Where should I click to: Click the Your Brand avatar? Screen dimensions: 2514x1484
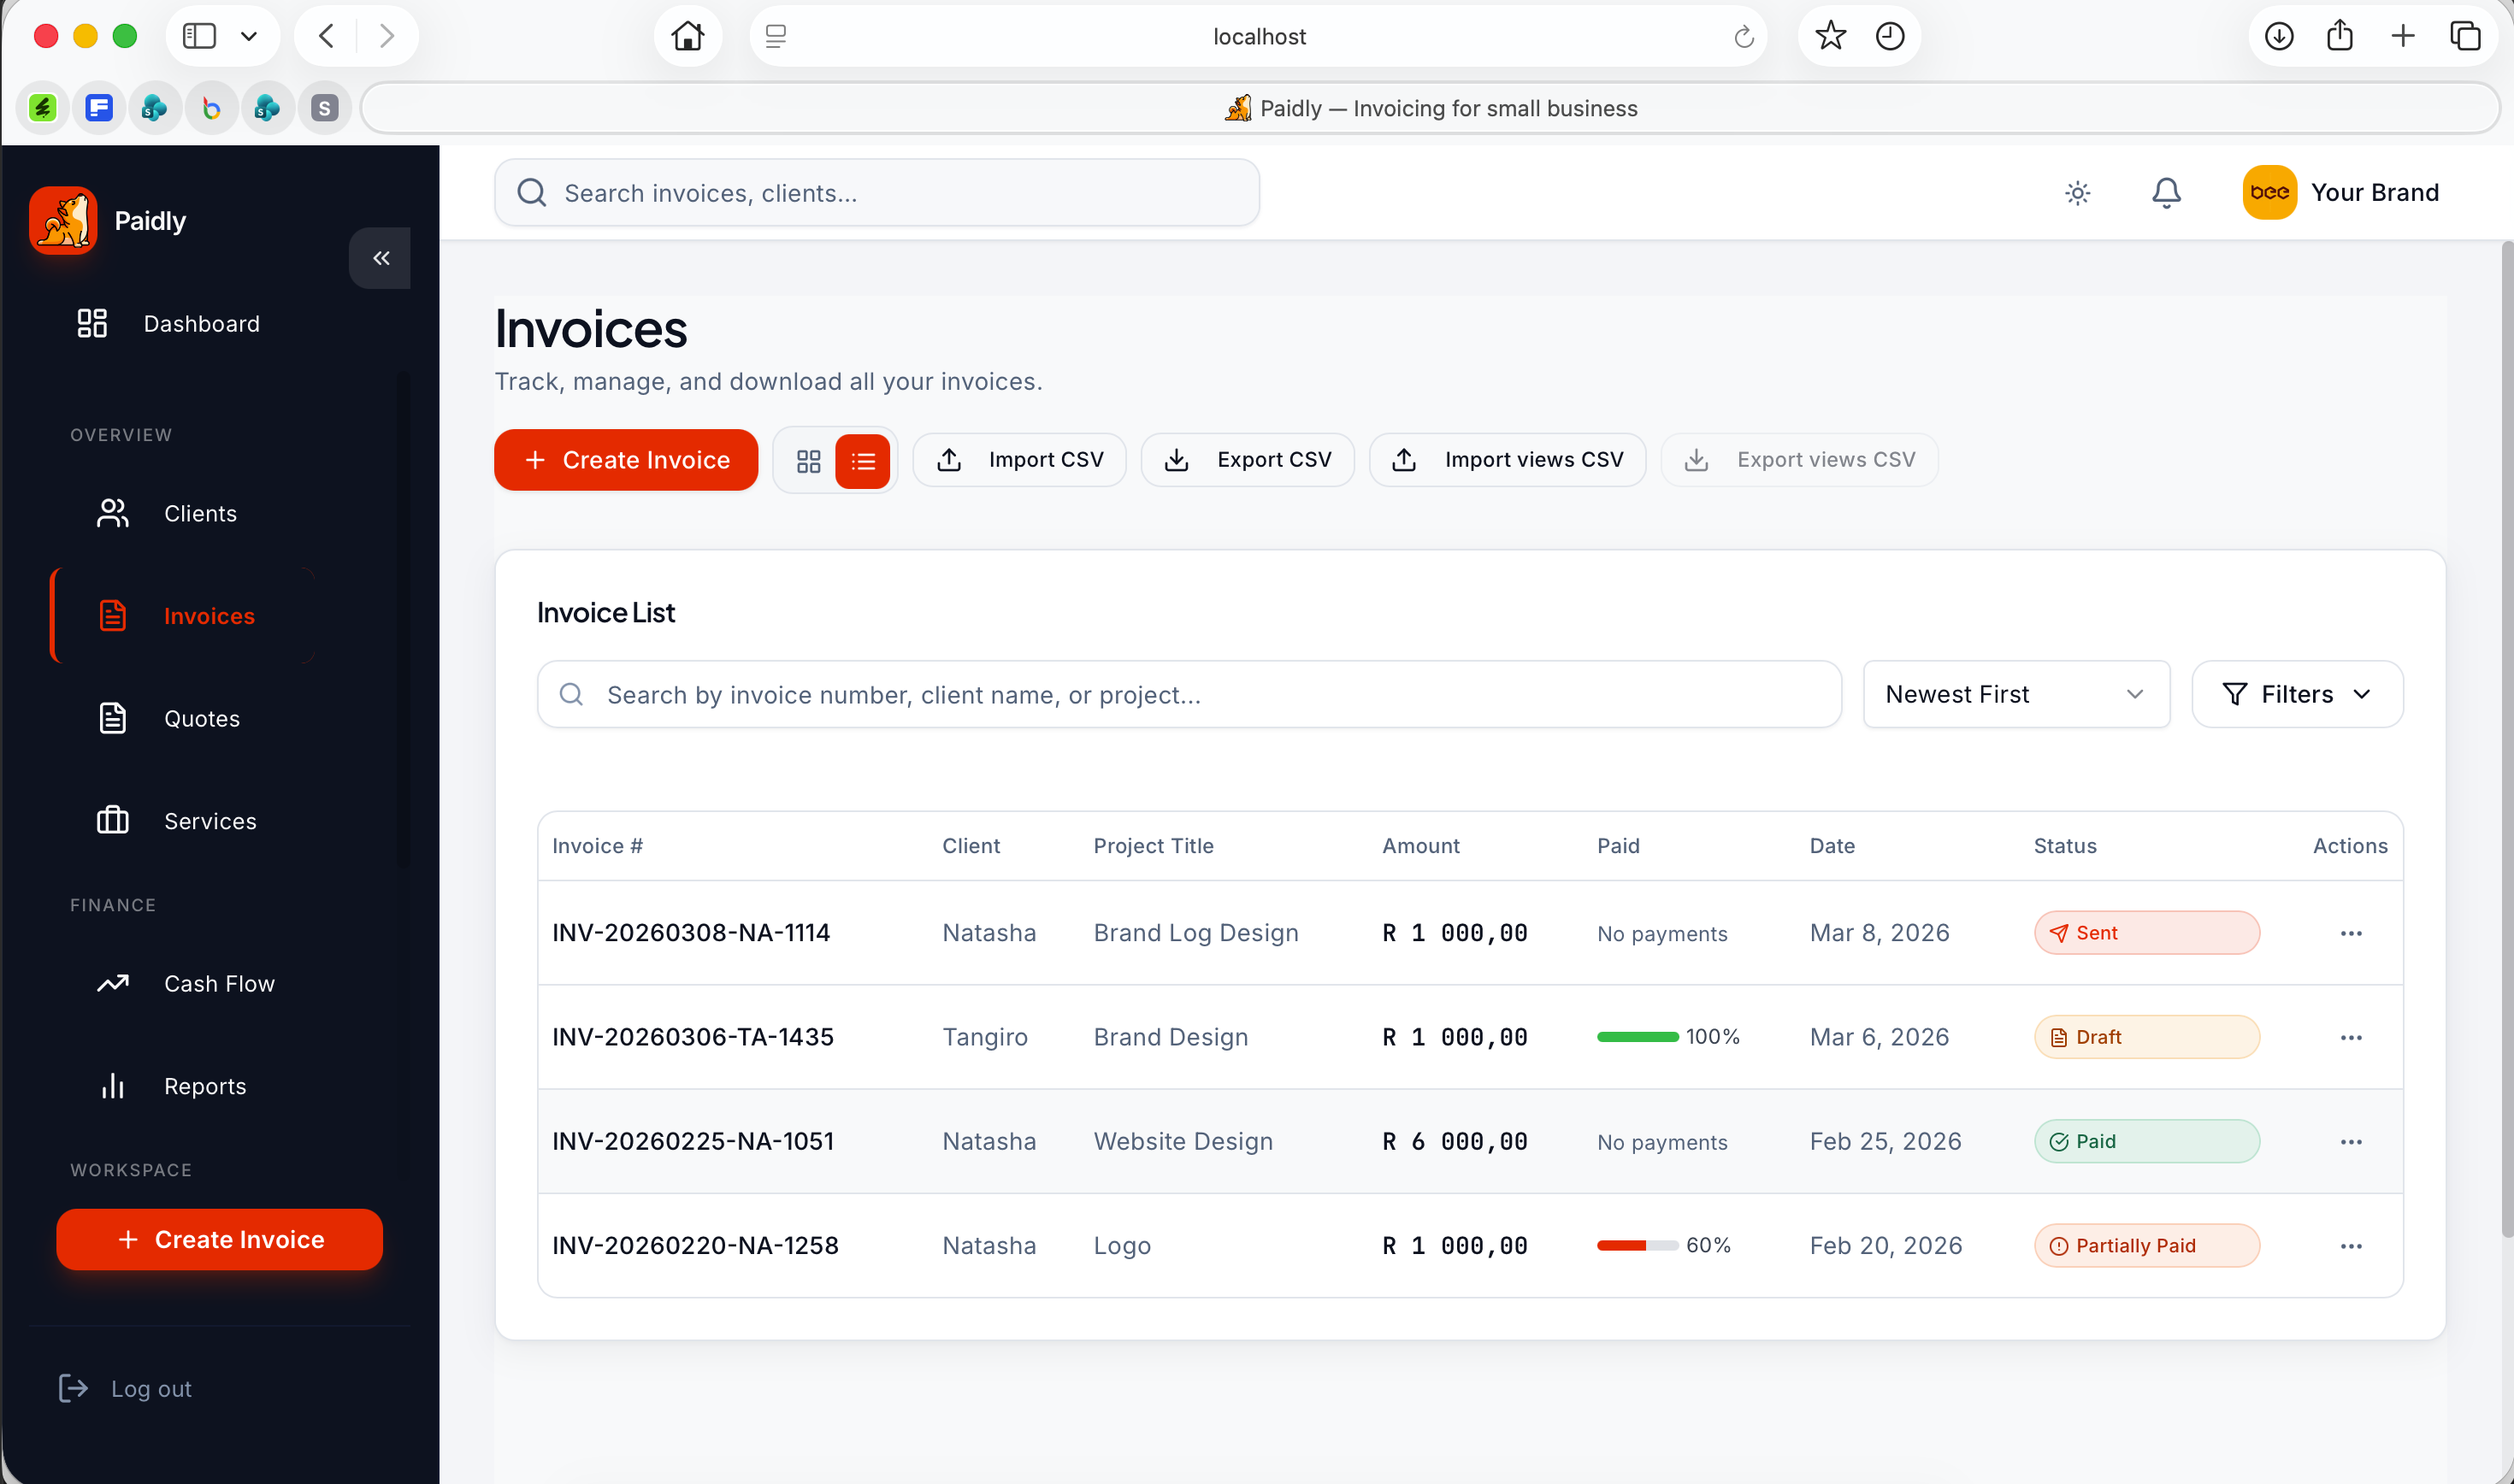pos(2269,192)
